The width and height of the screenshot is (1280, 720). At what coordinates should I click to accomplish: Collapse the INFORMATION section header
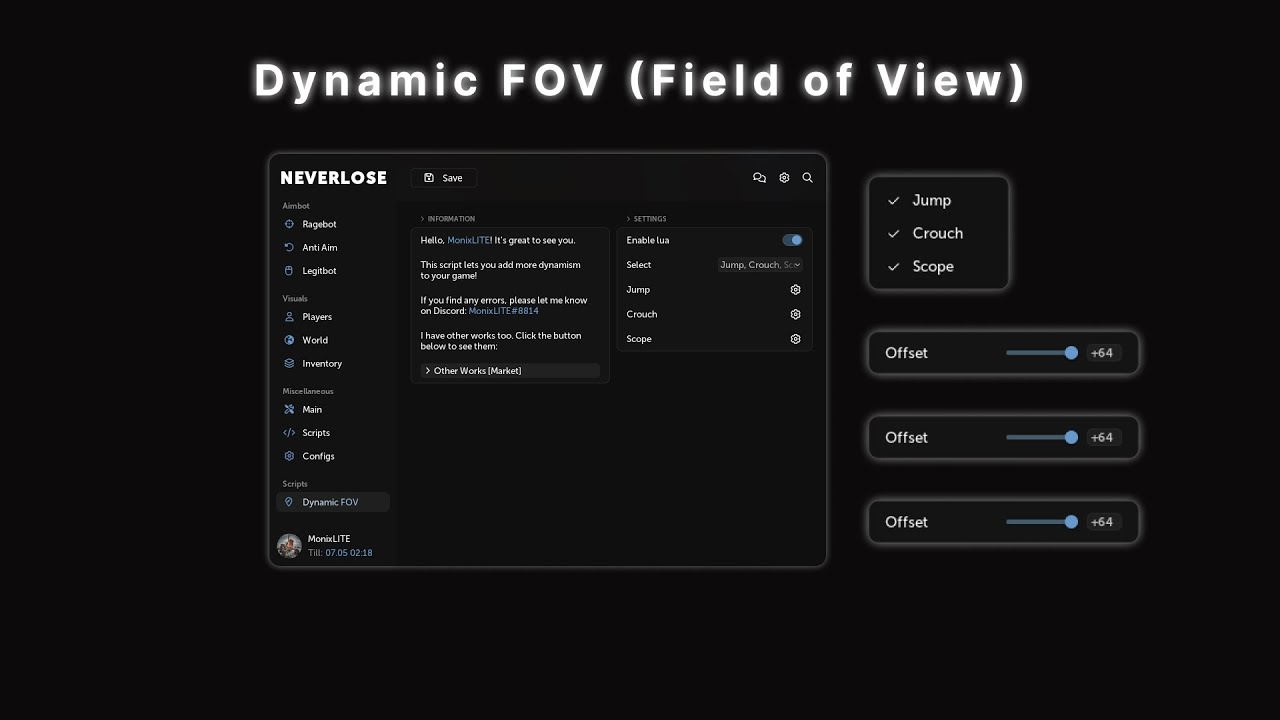[x=447, y=219]
